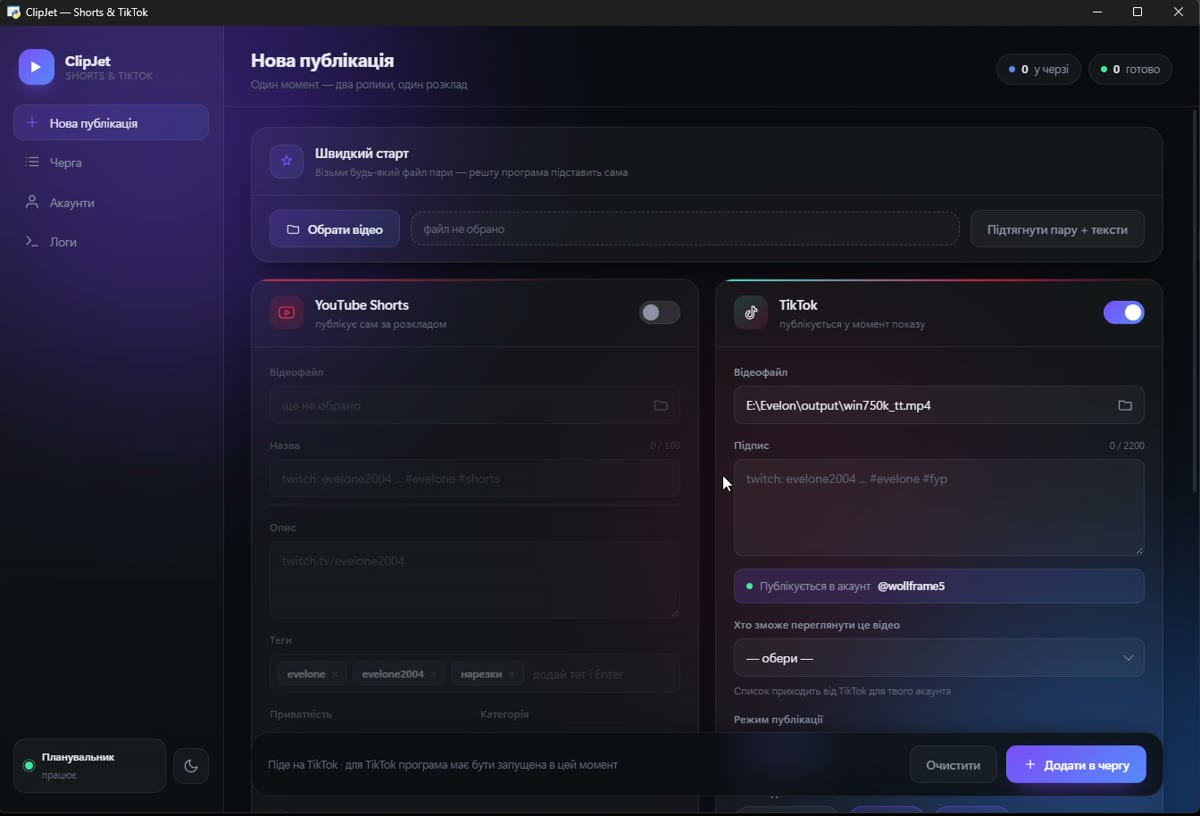
Task: Open Акаунти in the sidebar
Action: 111,202
